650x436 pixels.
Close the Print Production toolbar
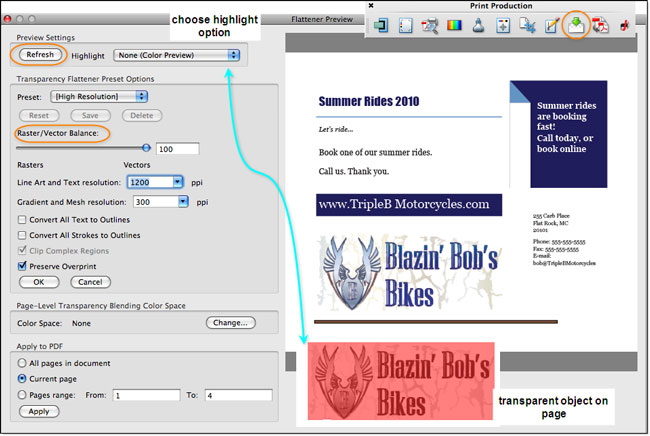click(x=371, y=5)
